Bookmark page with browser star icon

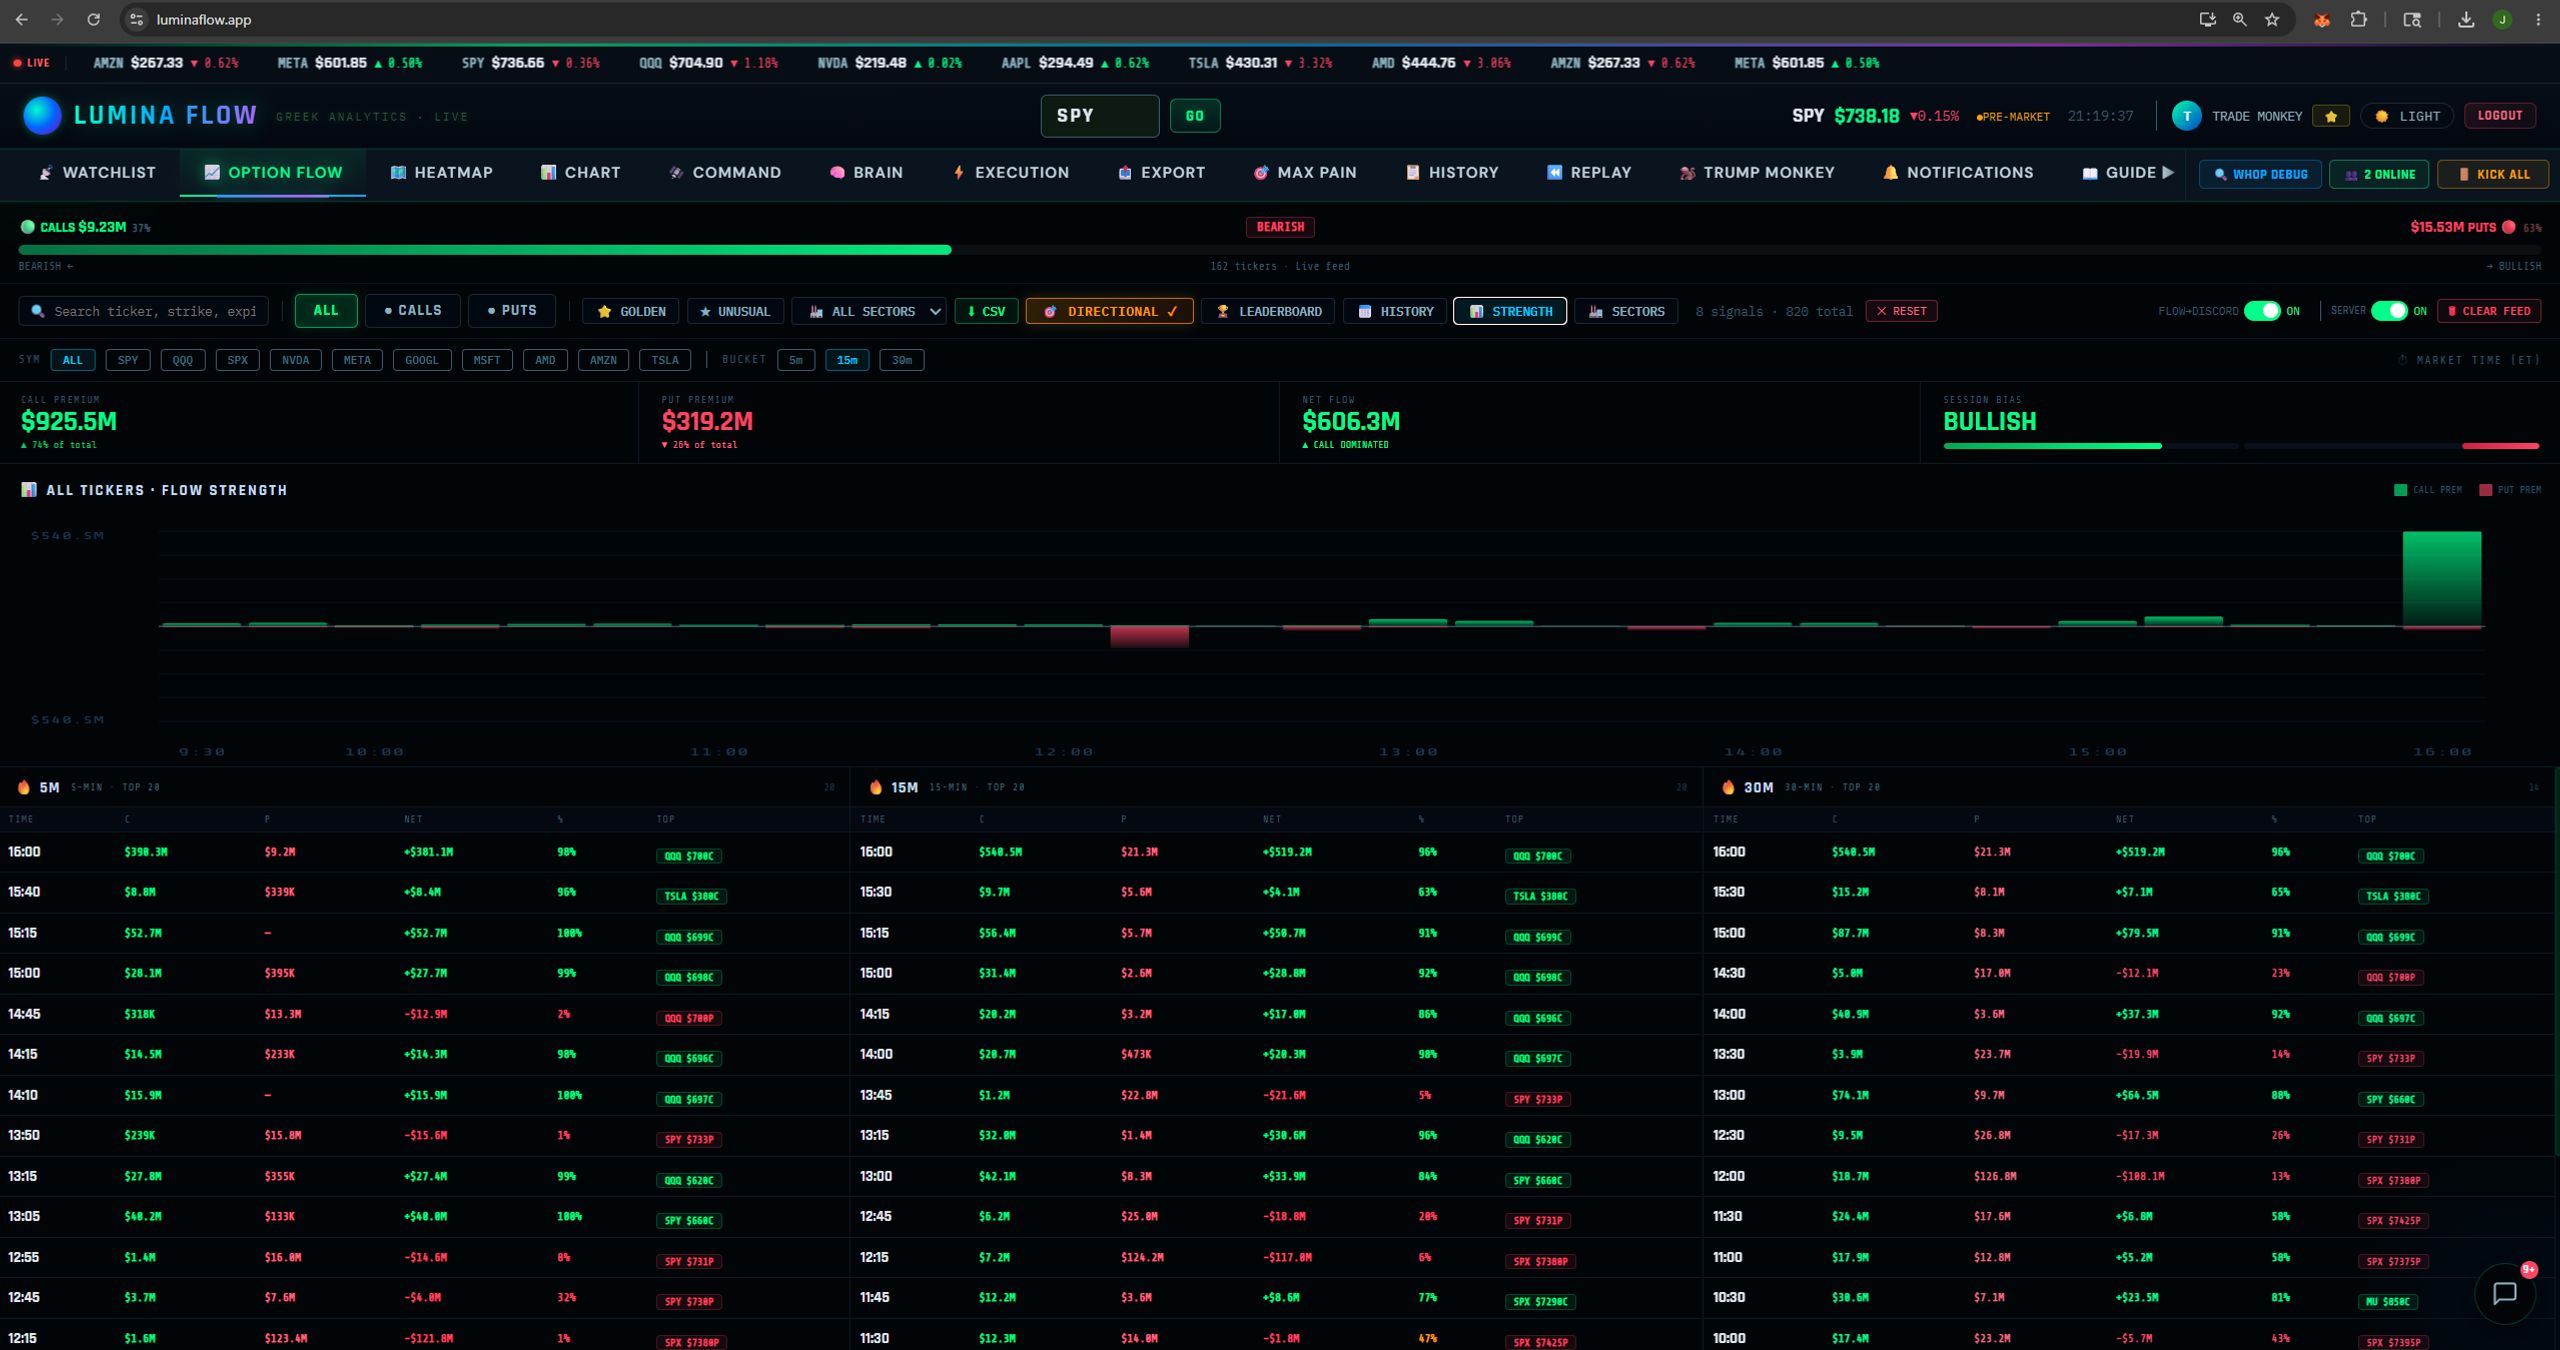2272,19
